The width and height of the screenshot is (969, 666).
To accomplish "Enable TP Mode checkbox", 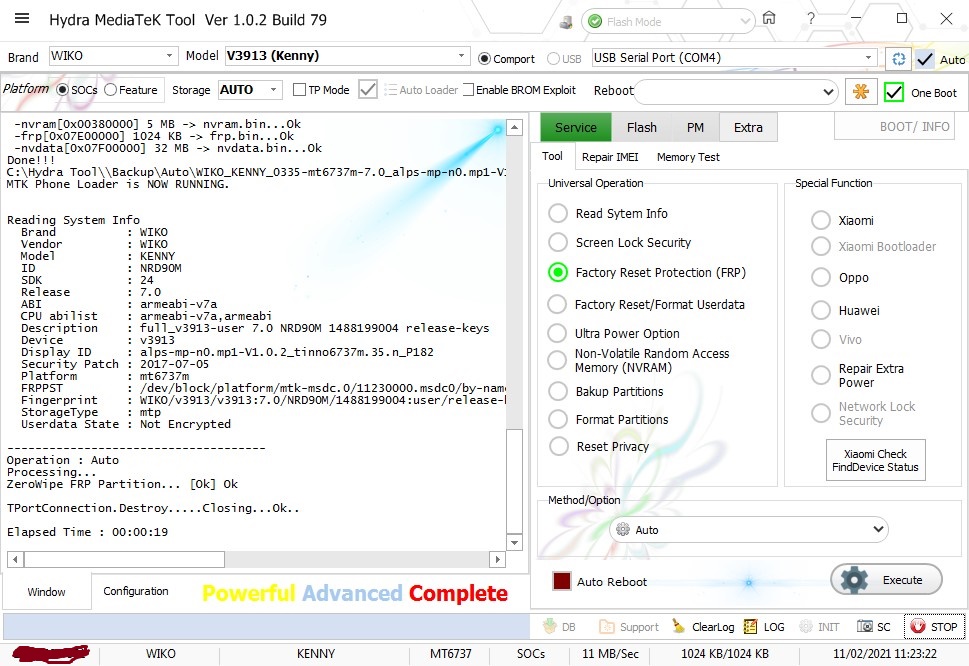I will point(299,90).
